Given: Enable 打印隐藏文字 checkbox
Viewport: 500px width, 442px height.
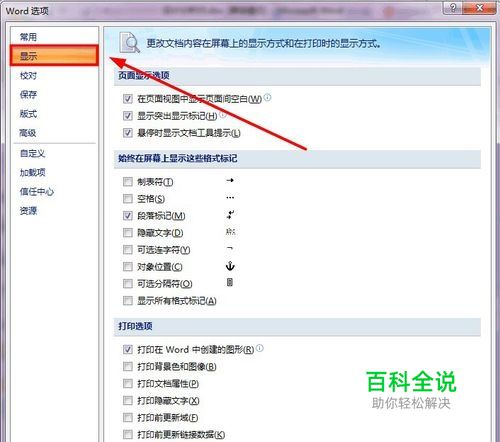Looking at the screenshot, I should pyautogui.click(x=128, y=400).
